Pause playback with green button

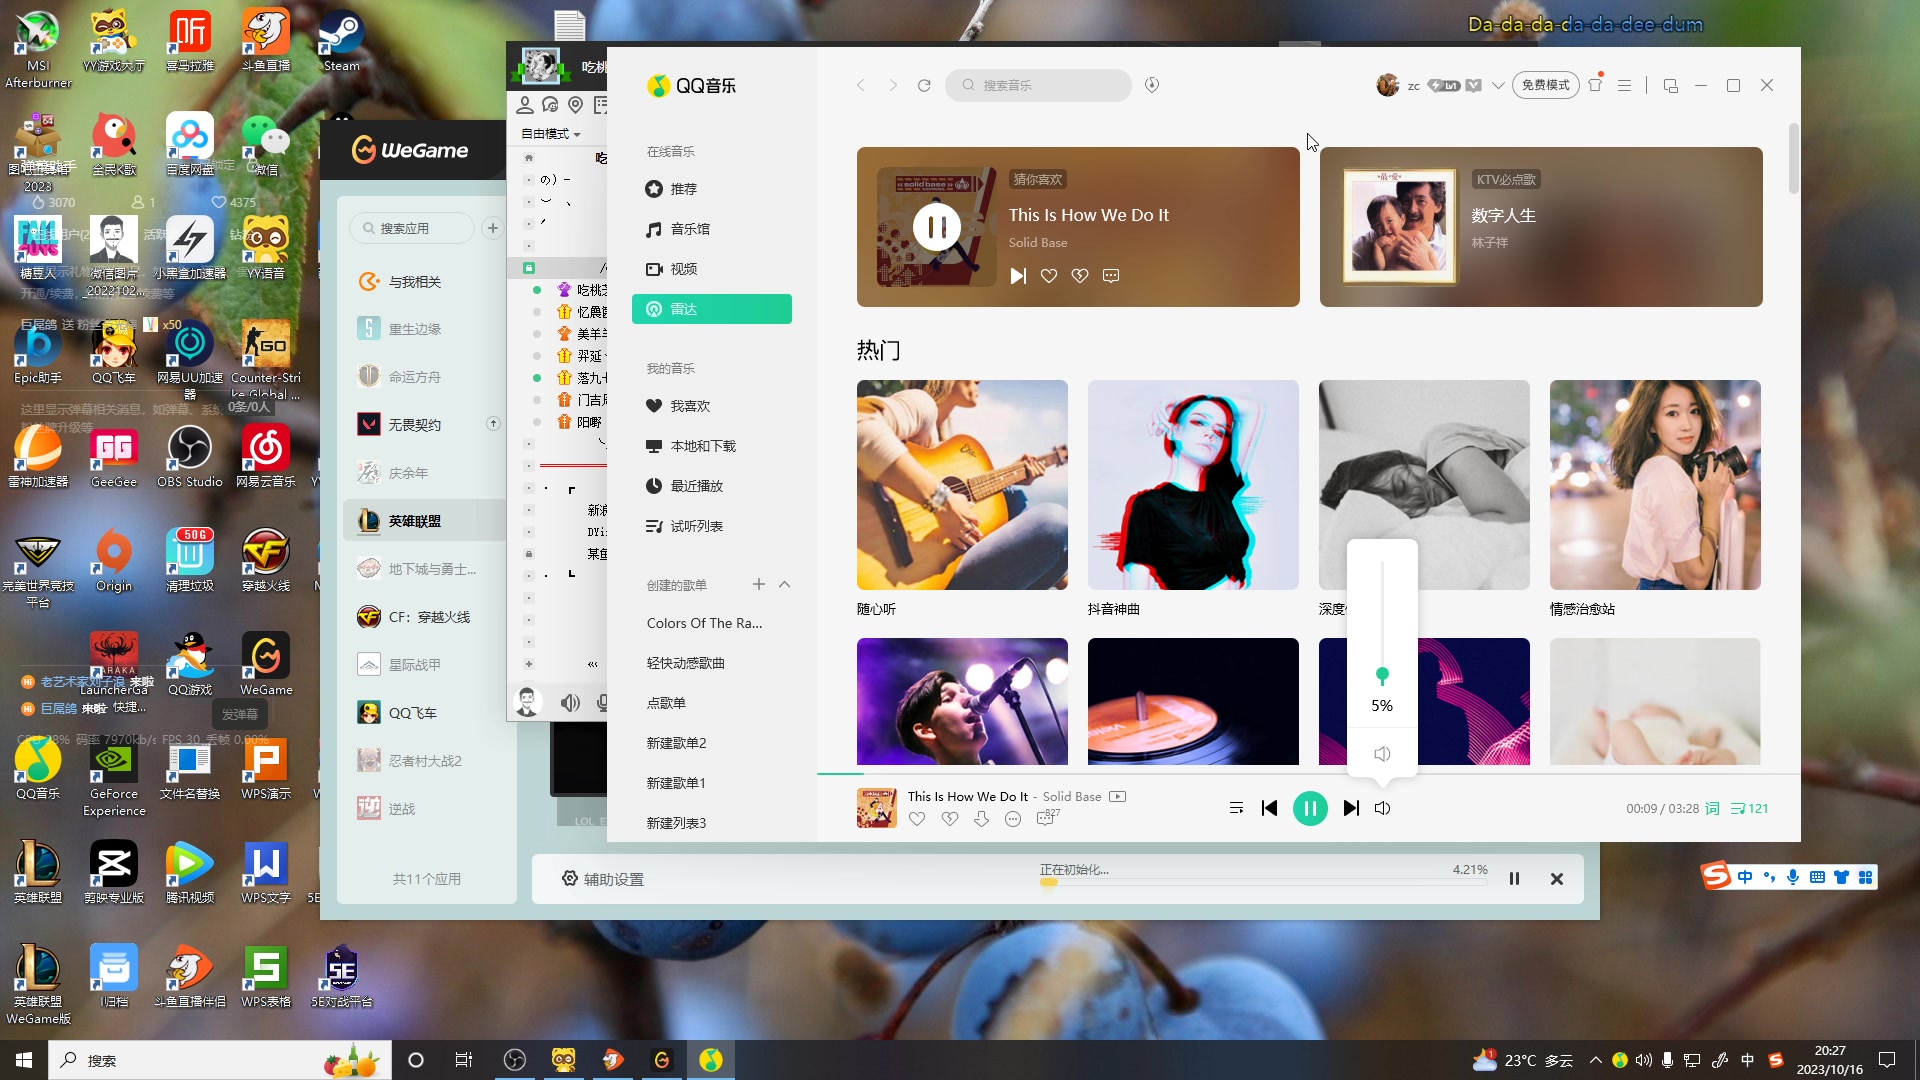point(1310,808)
